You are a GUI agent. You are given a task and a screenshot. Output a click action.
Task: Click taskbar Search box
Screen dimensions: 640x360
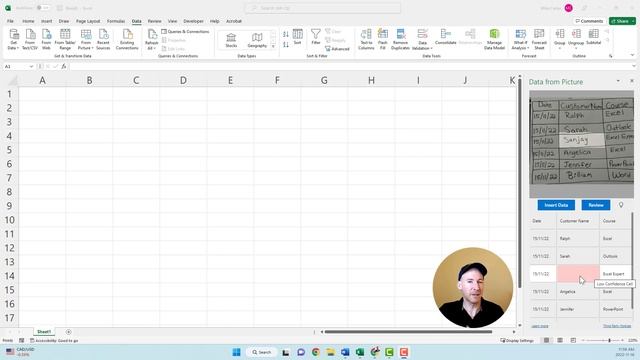point(261,352)
